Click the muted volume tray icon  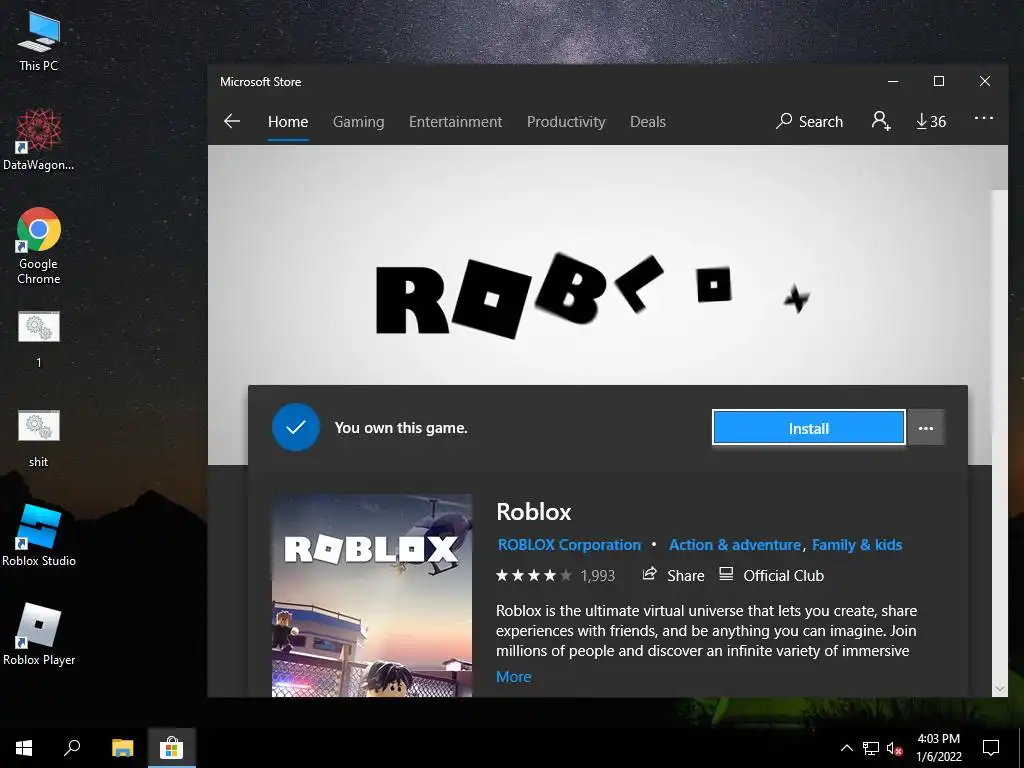point(894,748)
